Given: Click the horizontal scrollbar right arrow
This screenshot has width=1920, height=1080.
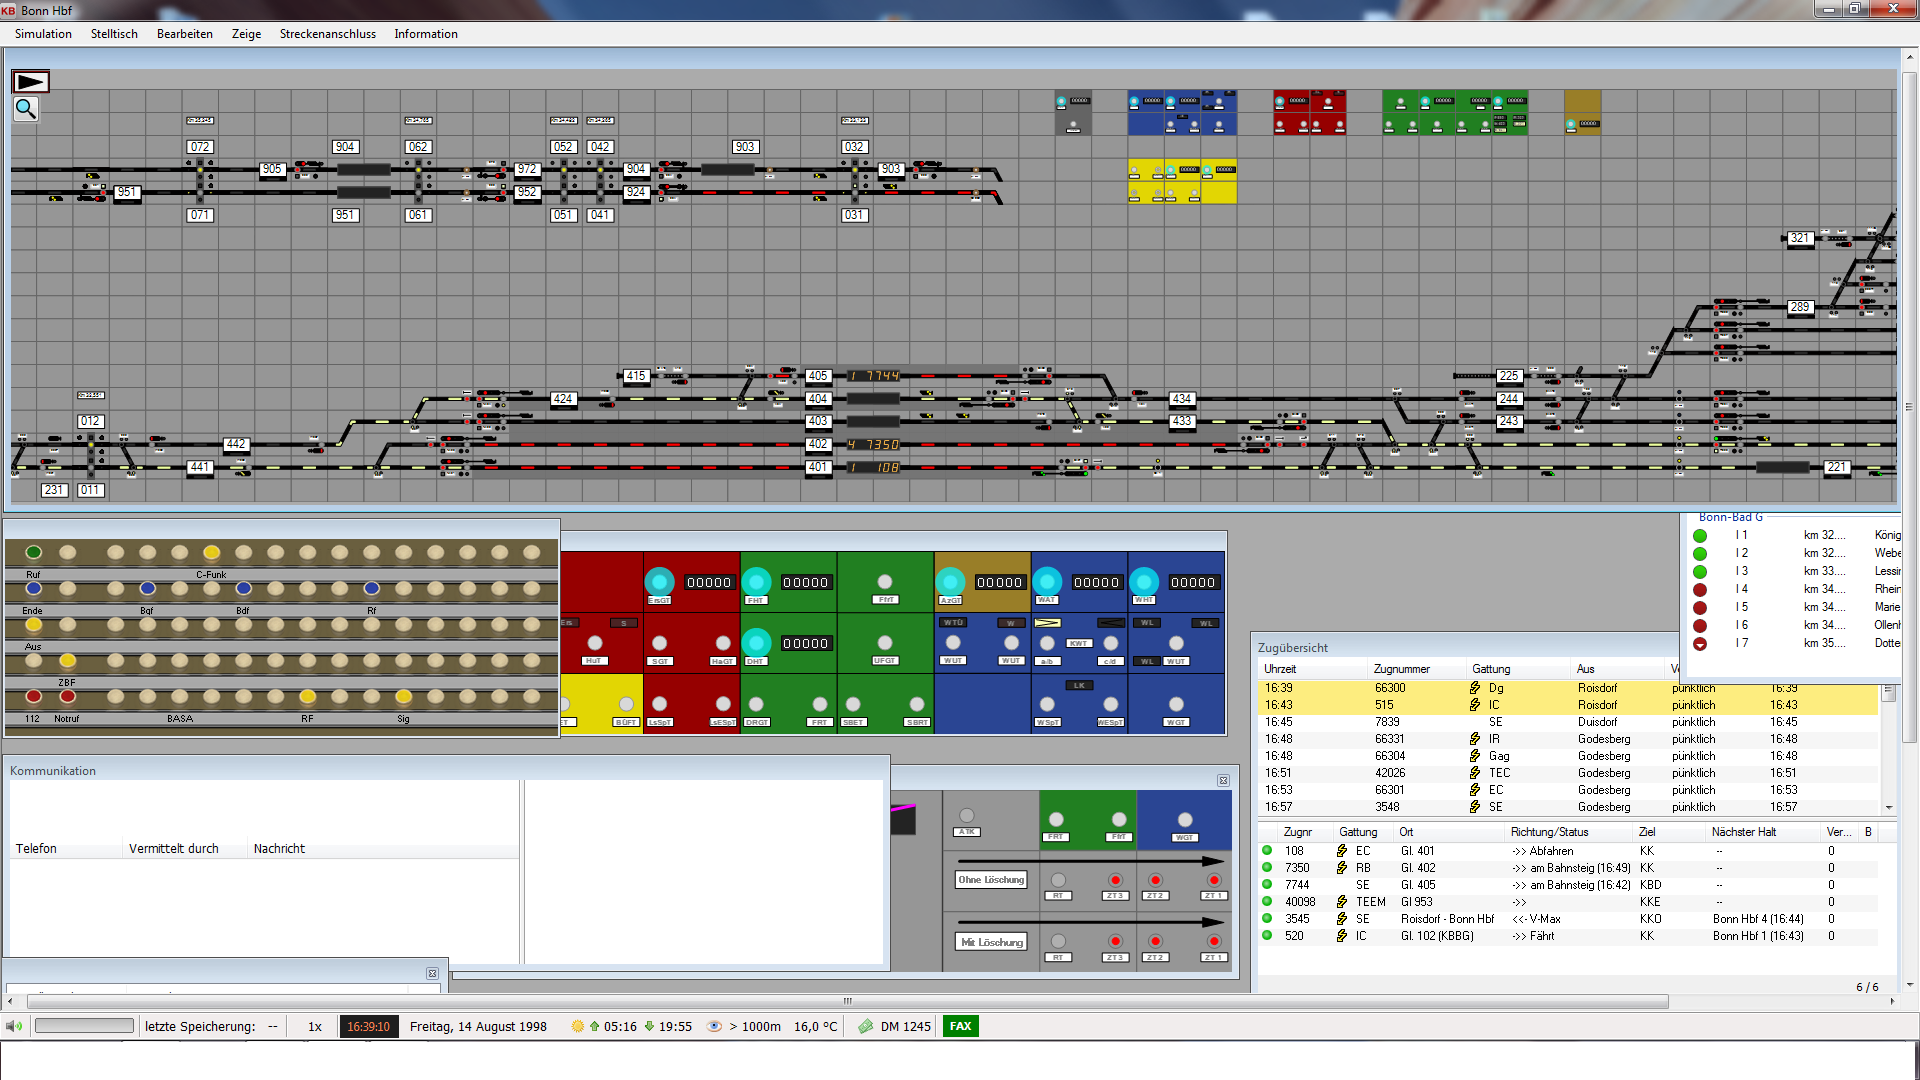Looking at the screenshot, I should click(x=1892, y=1001).
